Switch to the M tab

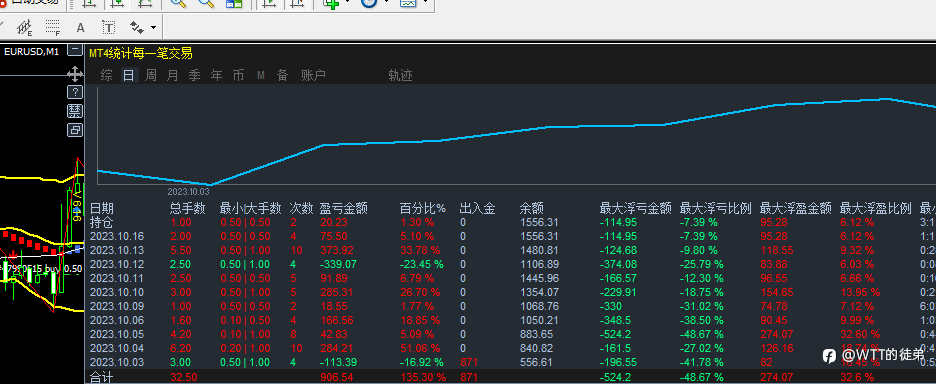[x=261, y=75]
